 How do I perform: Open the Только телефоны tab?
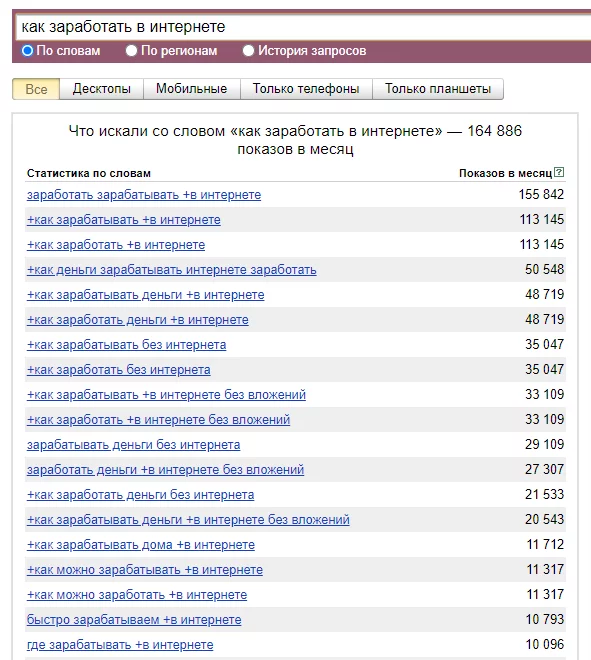[306, 89]
